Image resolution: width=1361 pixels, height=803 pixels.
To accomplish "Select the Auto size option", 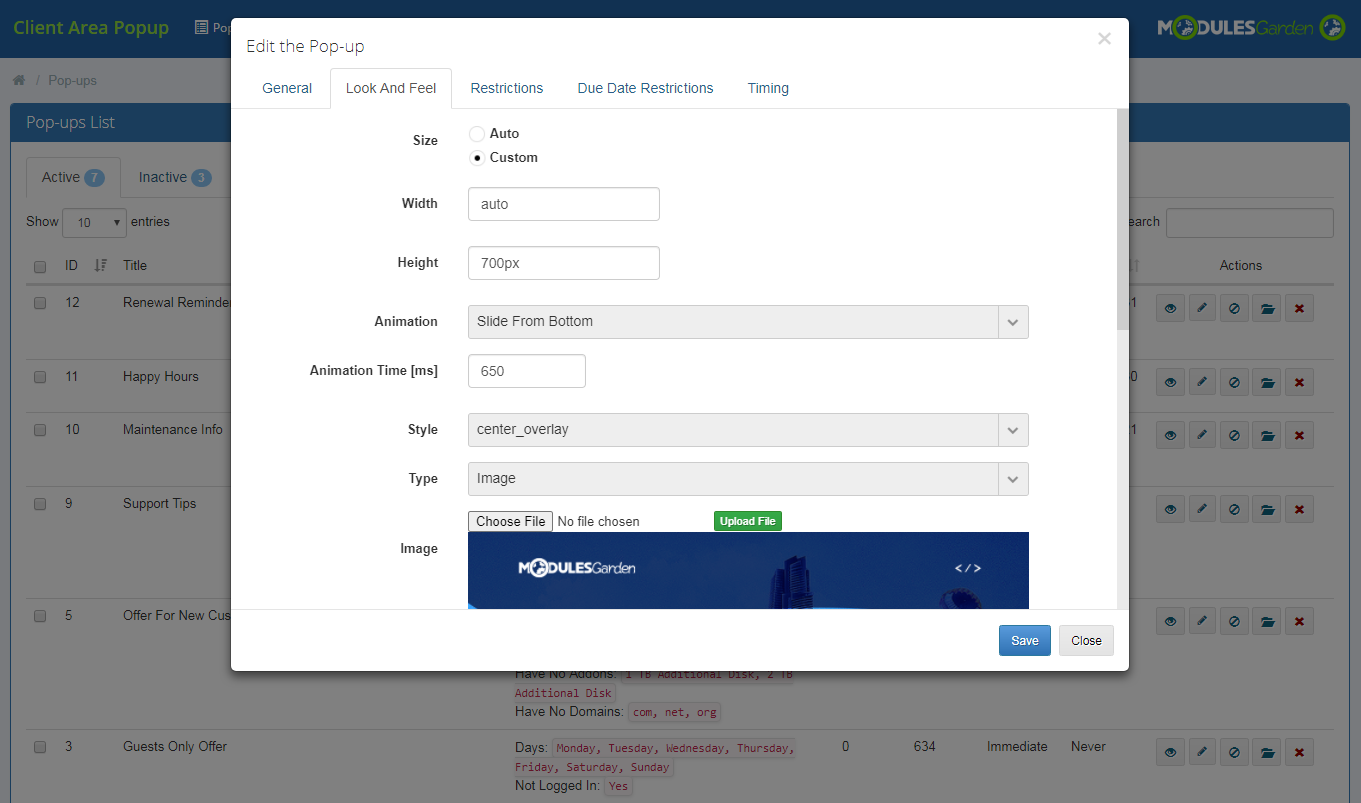I will [x=476, y=133].
